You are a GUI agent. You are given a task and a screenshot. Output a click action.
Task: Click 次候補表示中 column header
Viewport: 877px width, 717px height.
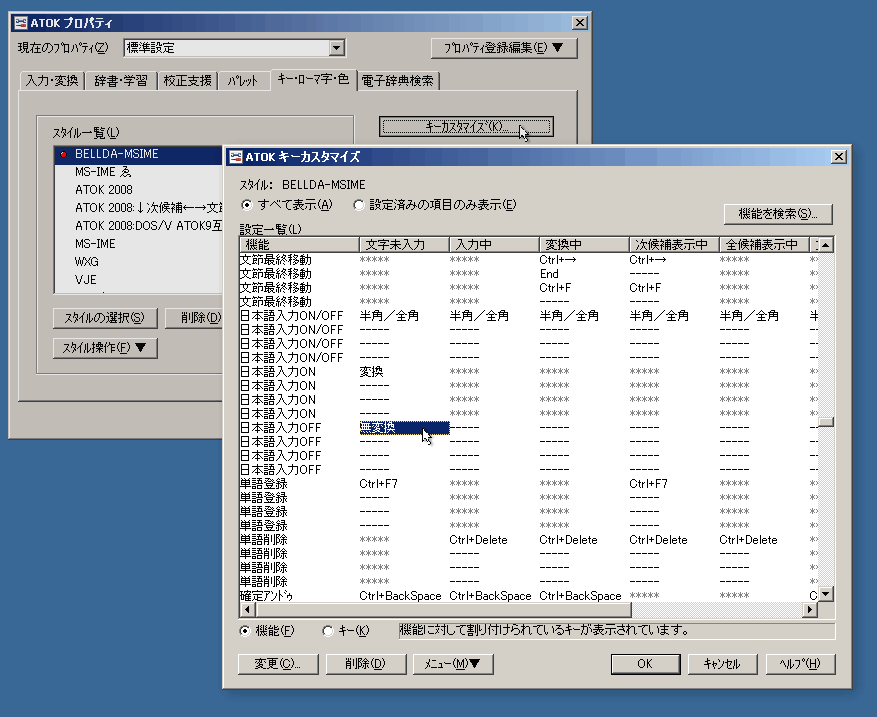(674, 245)
